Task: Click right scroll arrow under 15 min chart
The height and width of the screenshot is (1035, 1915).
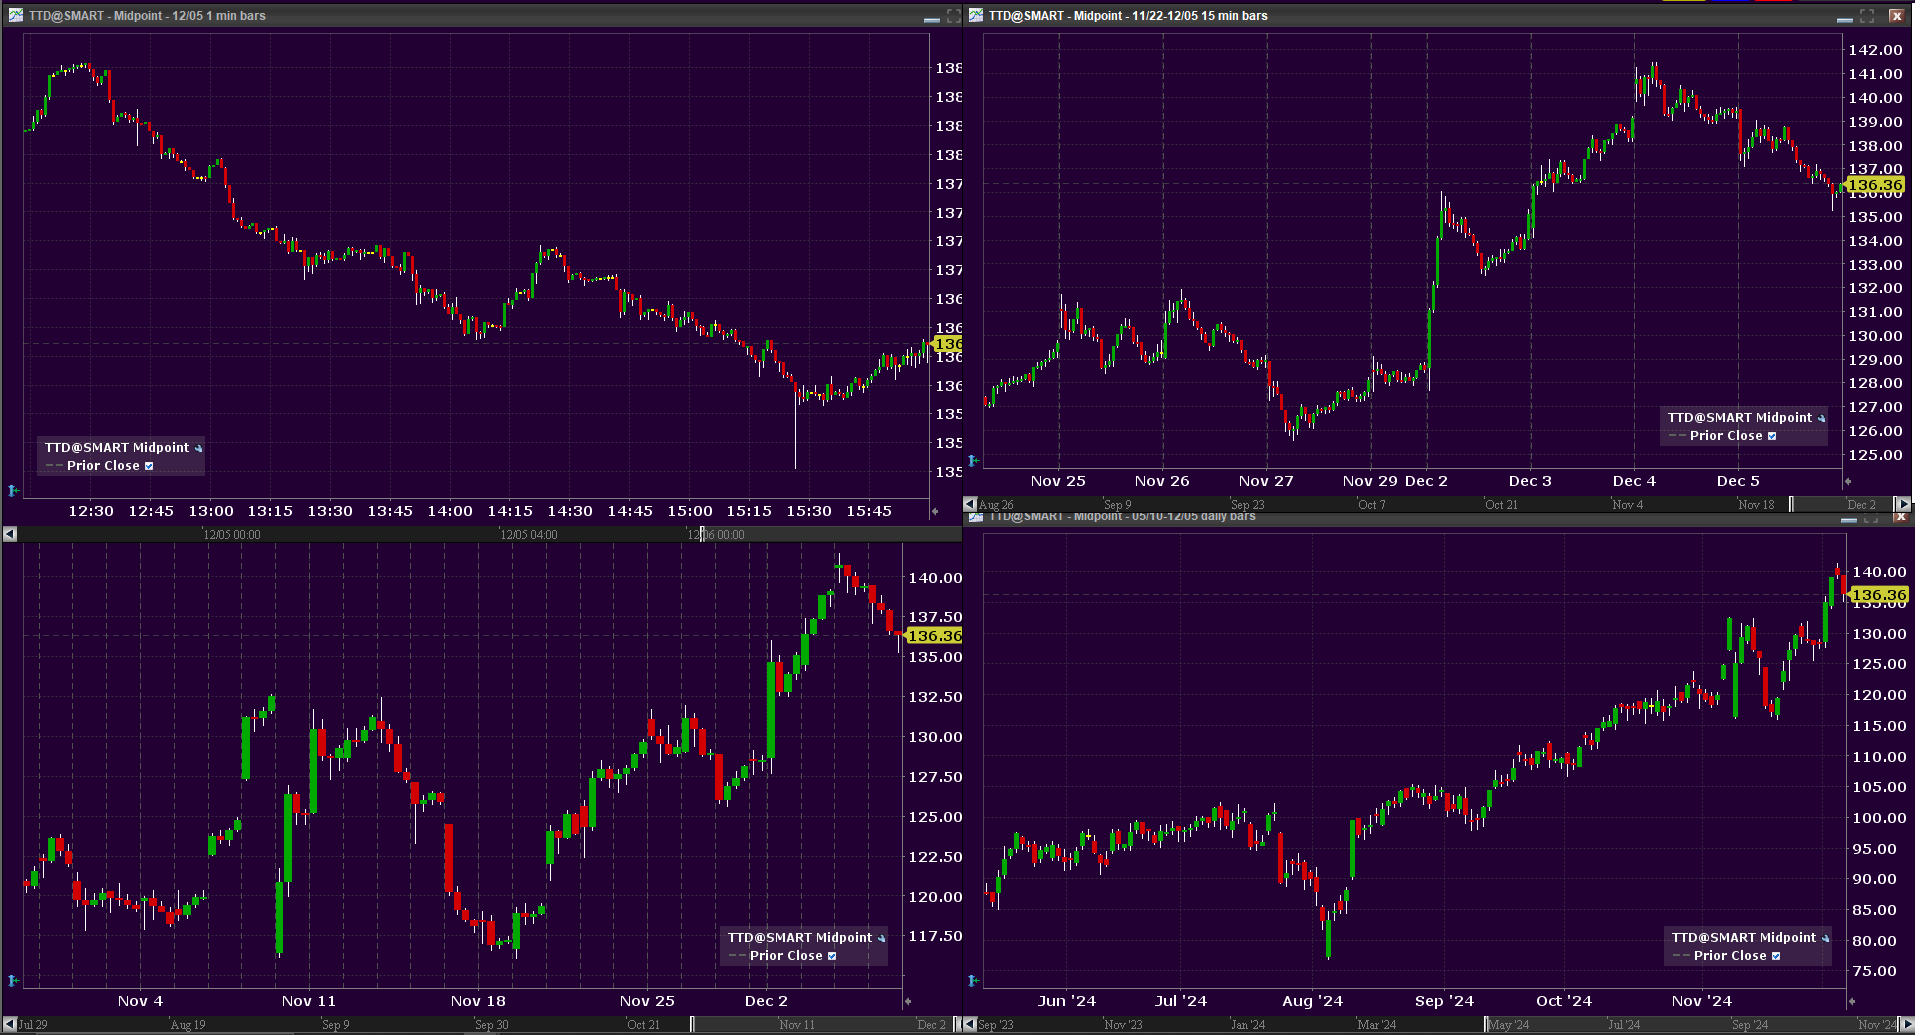Action: click(x=1904, y=504)
